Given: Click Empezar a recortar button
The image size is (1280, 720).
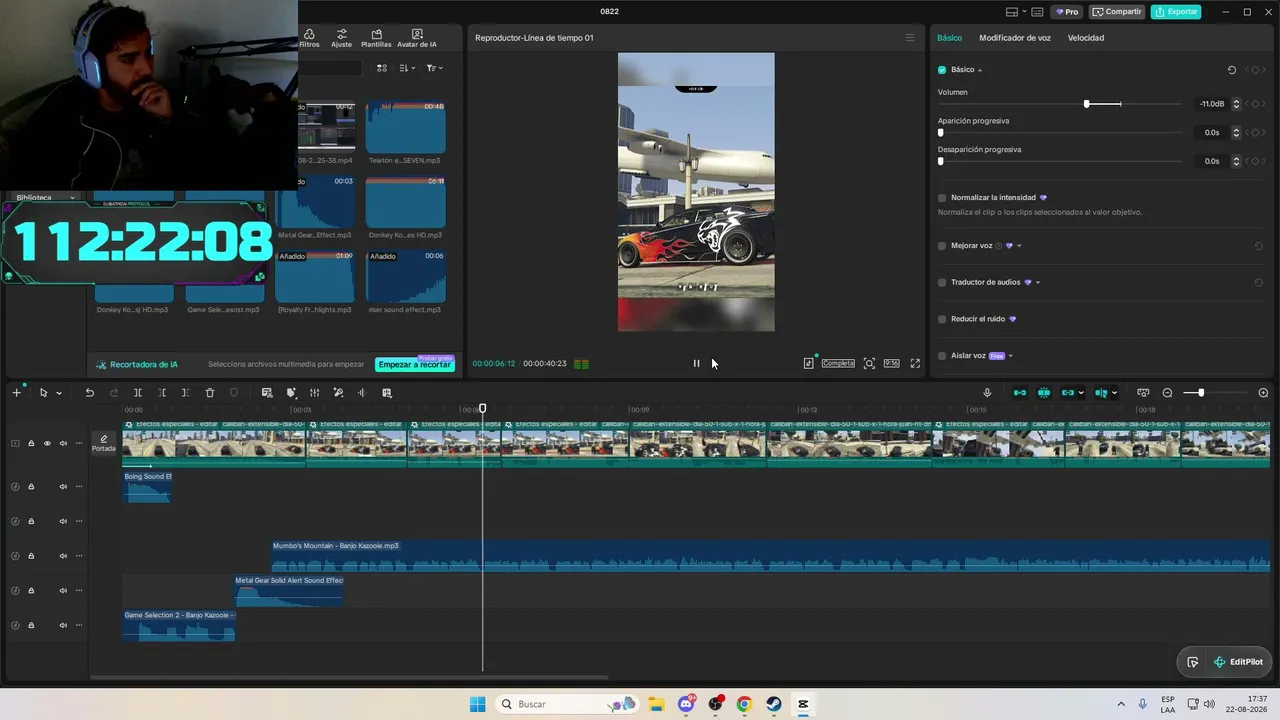Looking at the screenshot, I should click(415, 365).
